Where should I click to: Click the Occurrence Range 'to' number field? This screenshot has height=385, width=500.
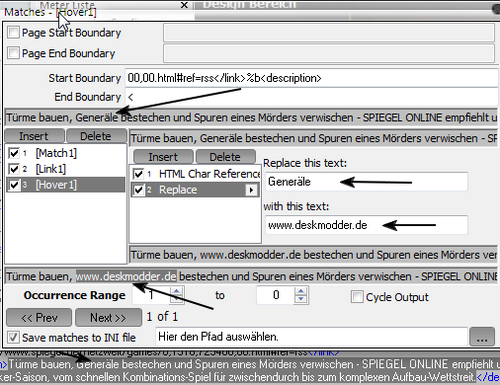click(276, 295)
